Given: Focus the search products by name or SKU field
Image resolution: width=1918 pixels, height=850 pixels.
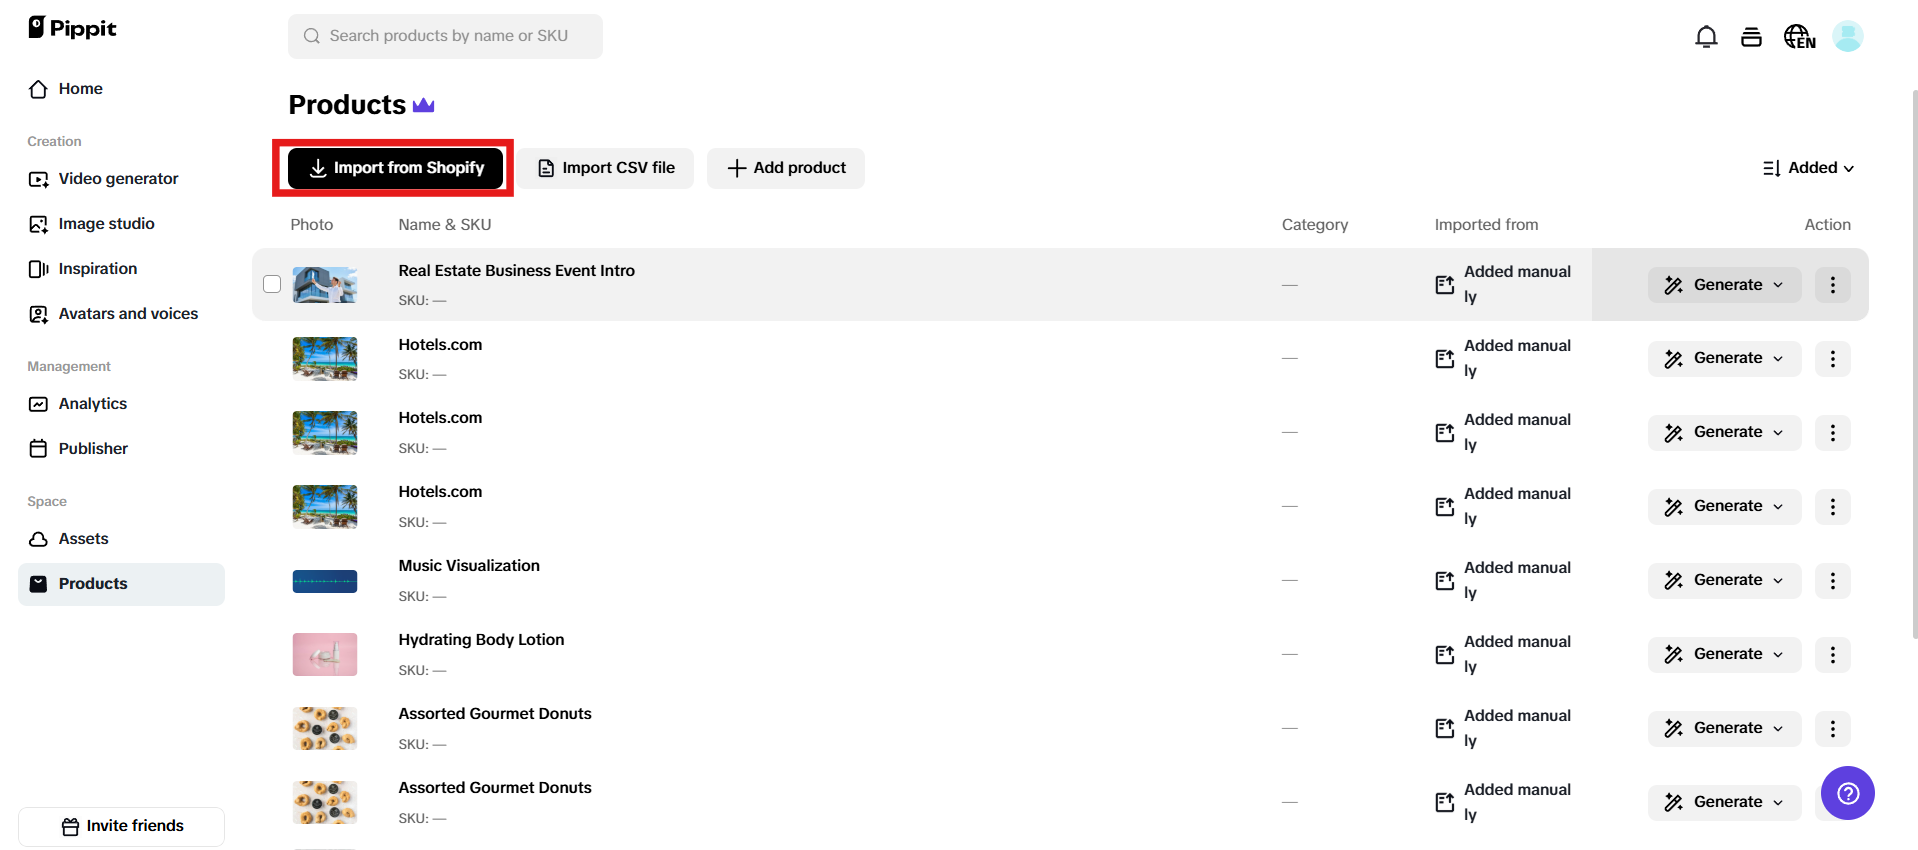Looking at the screenshot, I should click(445, 36).
